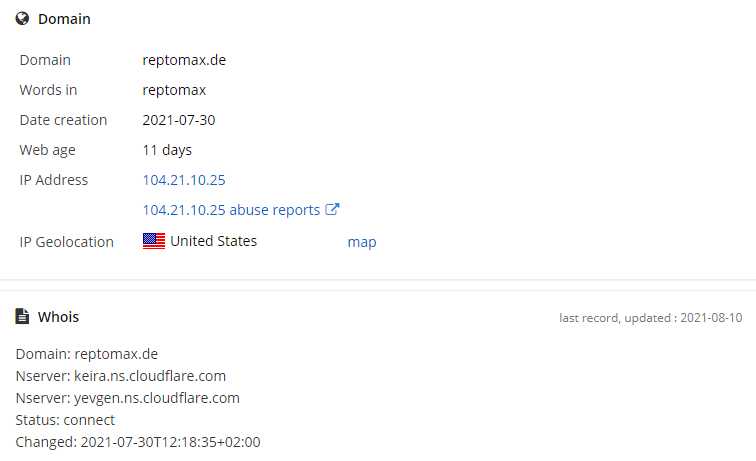756x461 pixels.
Task: Click the United States country name
Action: coord(214,241)
